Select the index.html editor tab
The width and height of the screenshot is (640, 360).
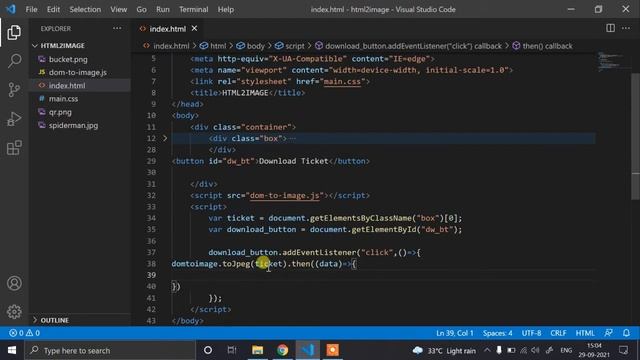(x=167, y=29)
